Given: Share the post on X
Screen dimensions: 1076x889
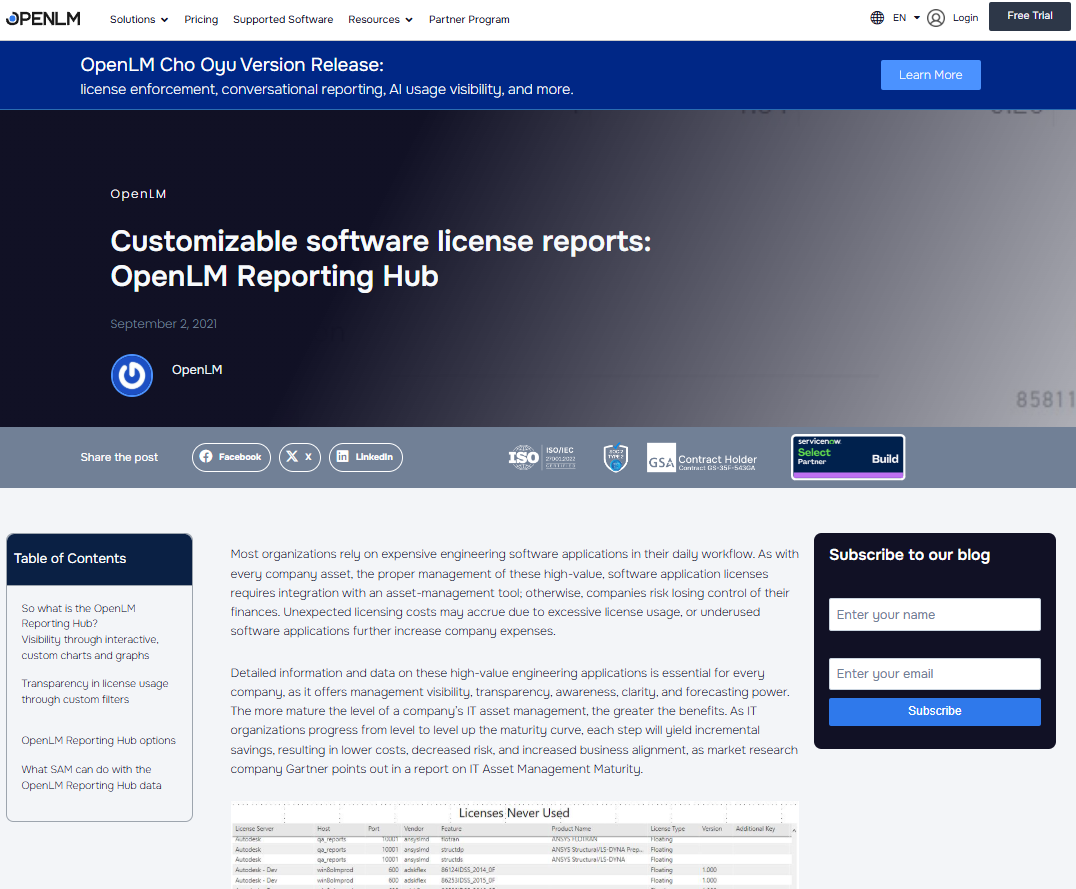Looking at the screenshot, I should pyautogui.click(x=300, y=457).
